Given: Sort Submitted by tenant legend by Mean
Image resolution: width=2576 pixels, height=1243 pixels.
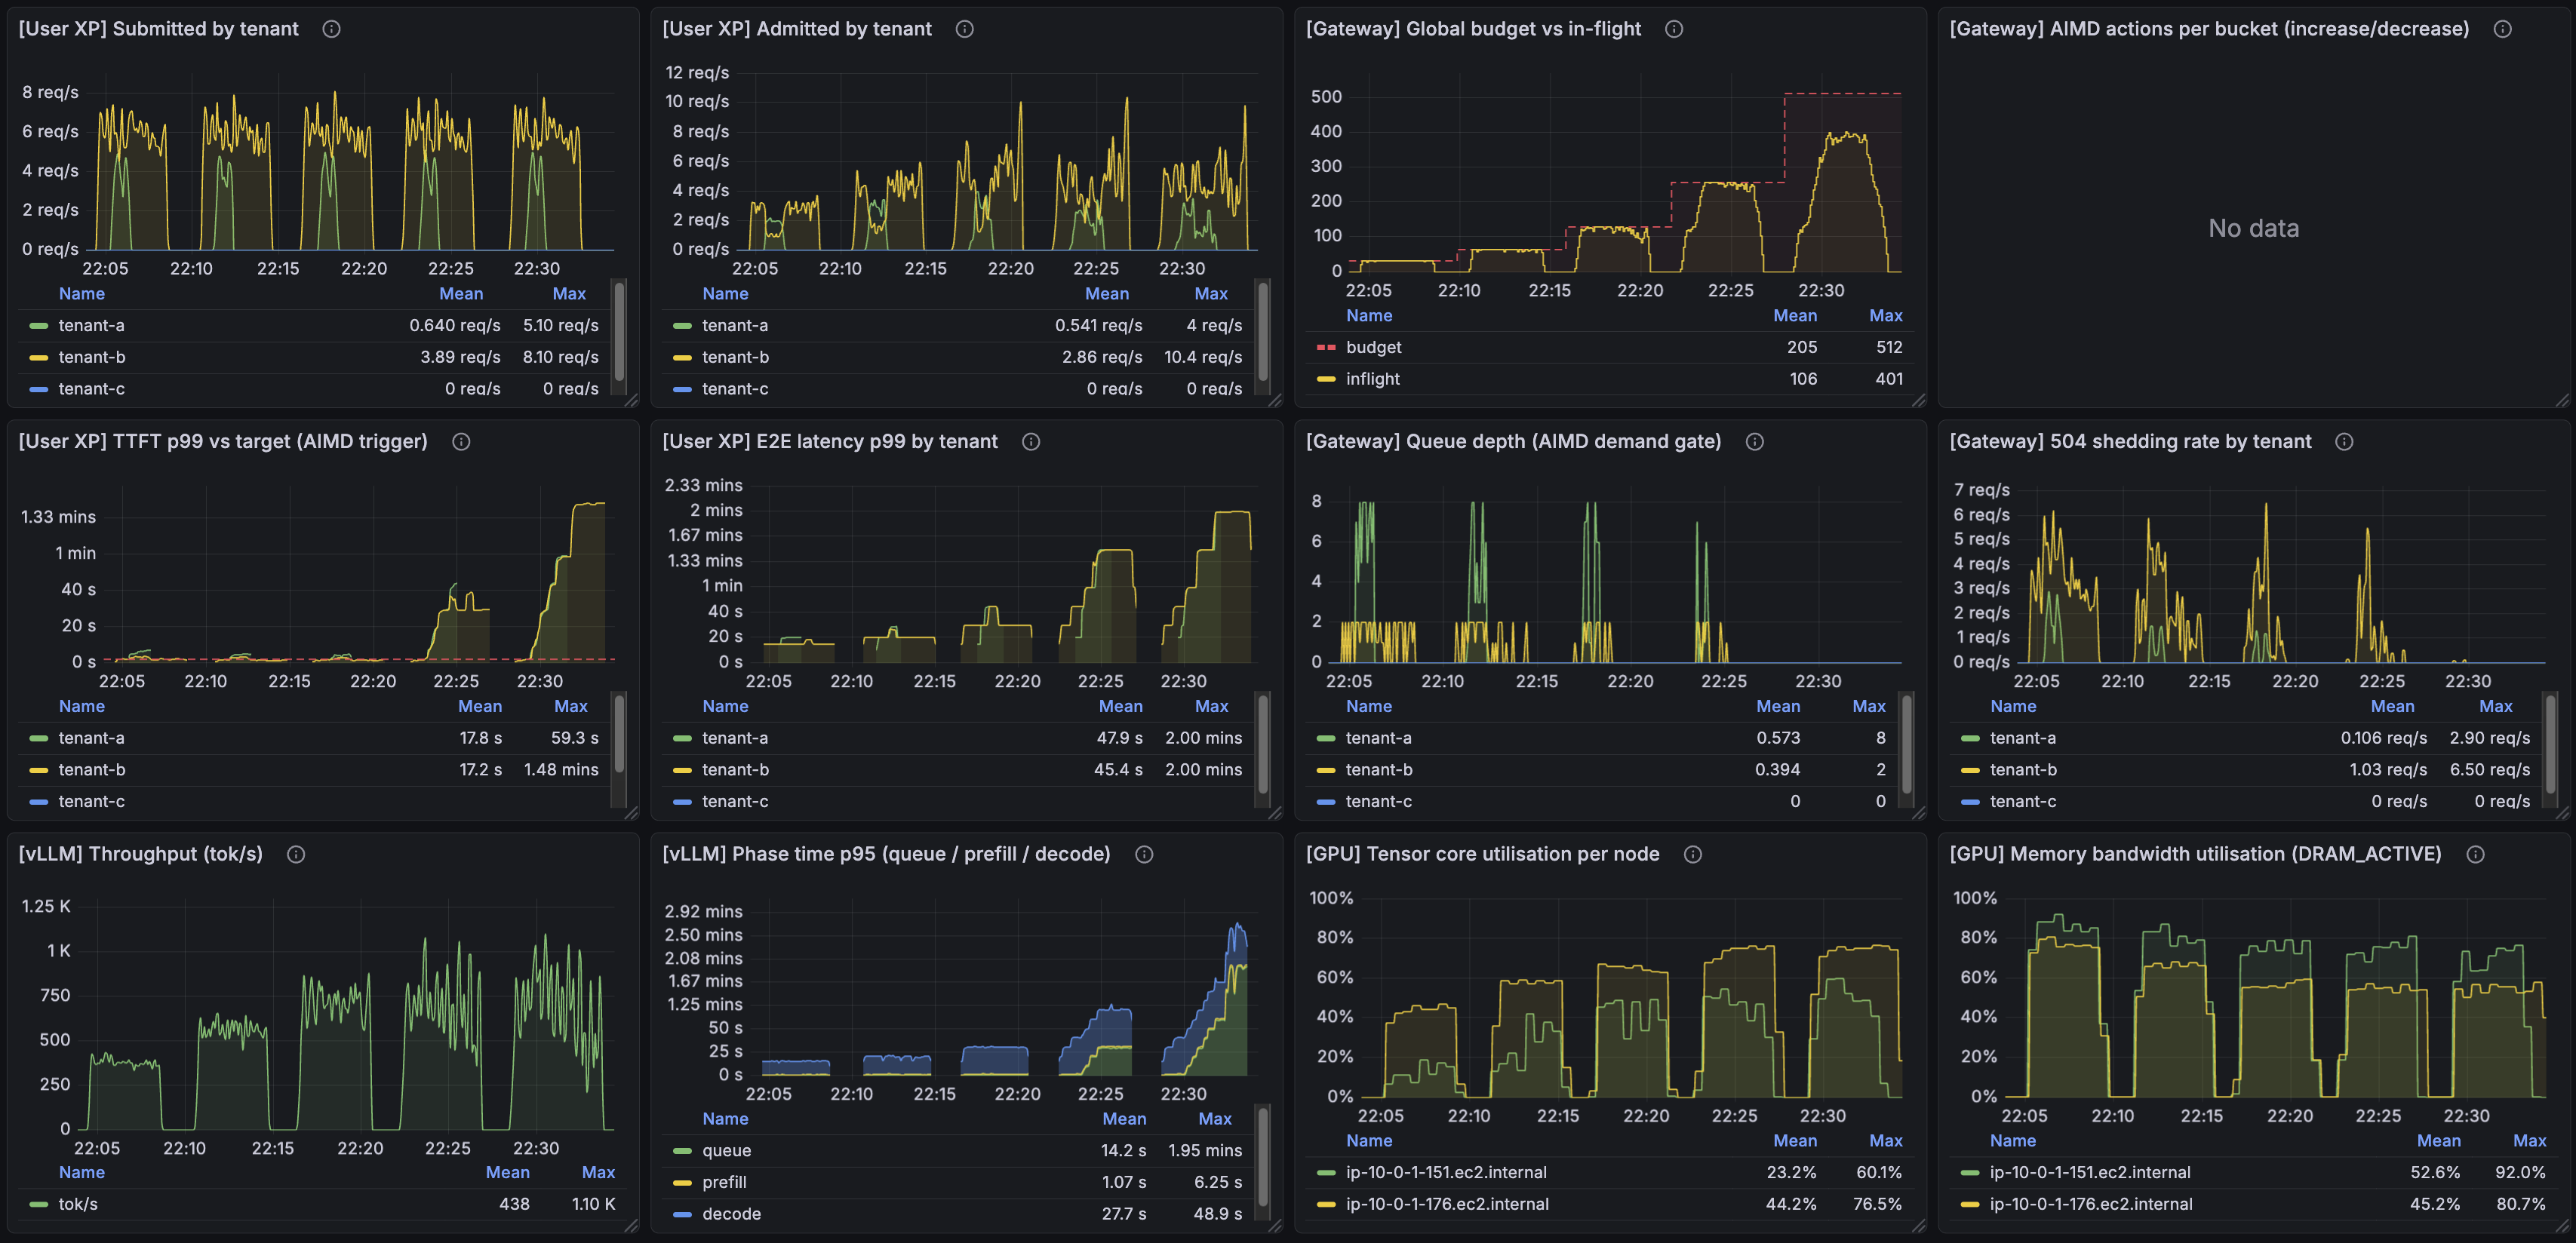Looking at the screenshot, I should point(461,294).
